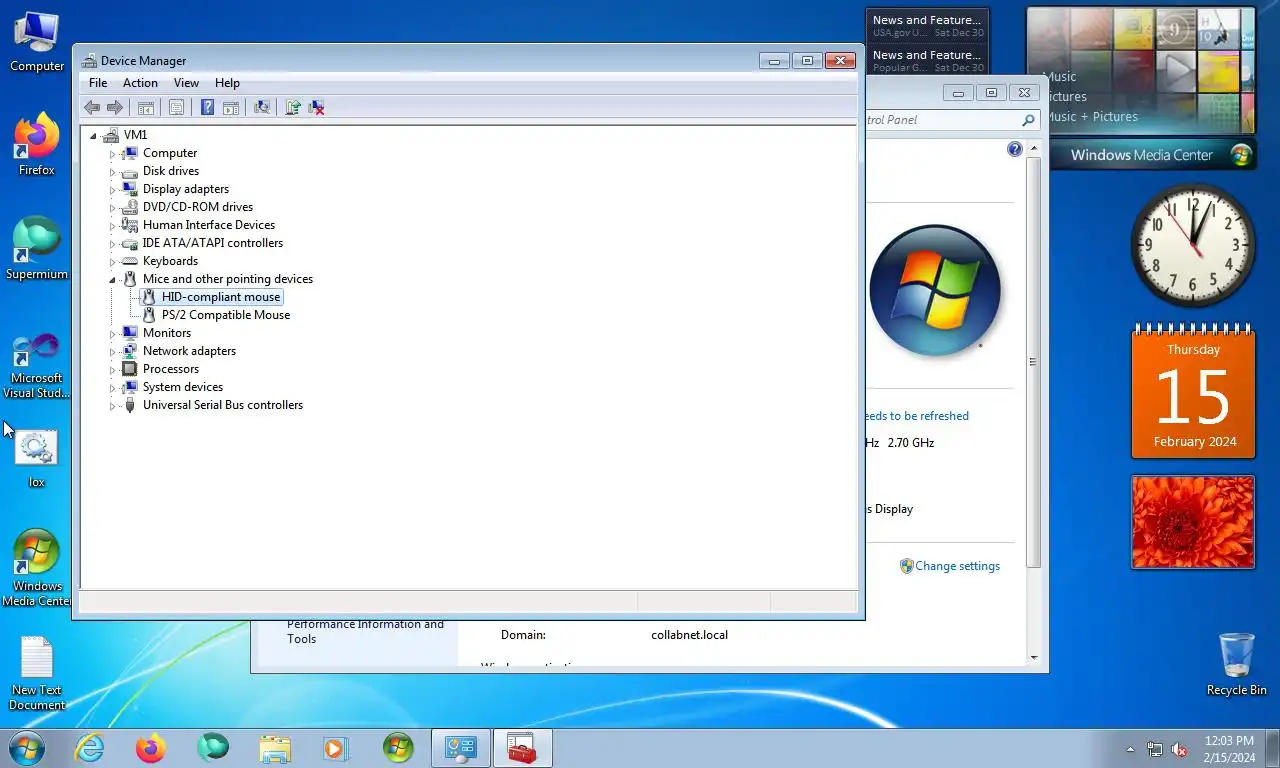Click the System window vertical scrollbar

click(x=1033, y=362)
